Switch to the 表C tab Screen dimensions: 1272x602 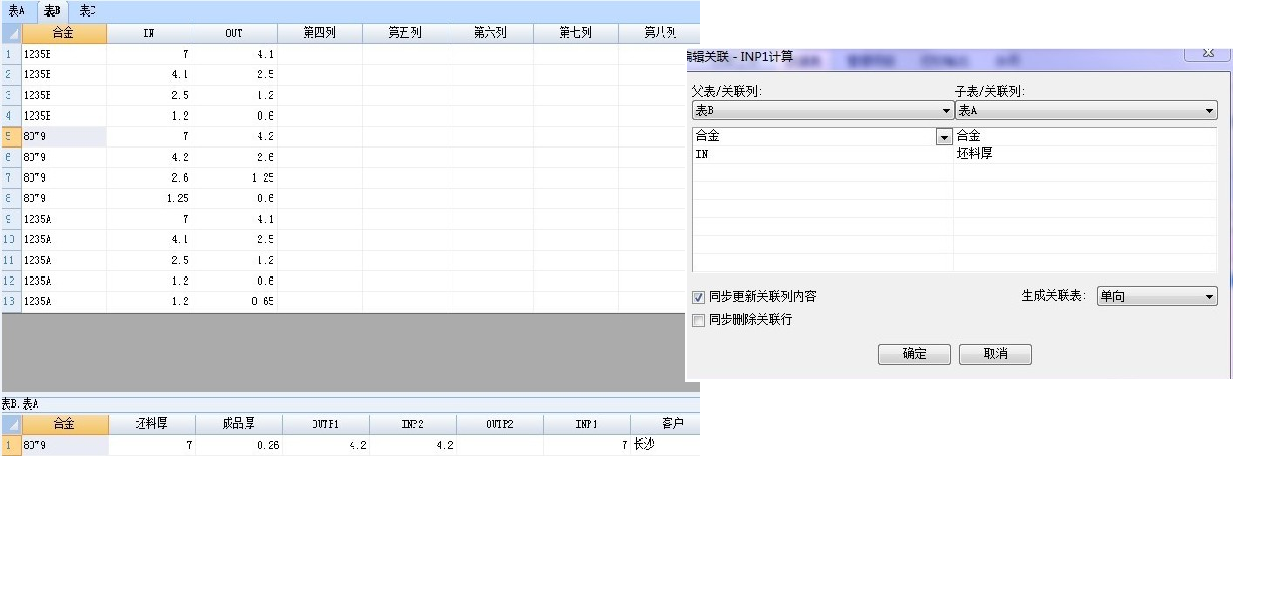pyautogui.click(x=87, y=11)
